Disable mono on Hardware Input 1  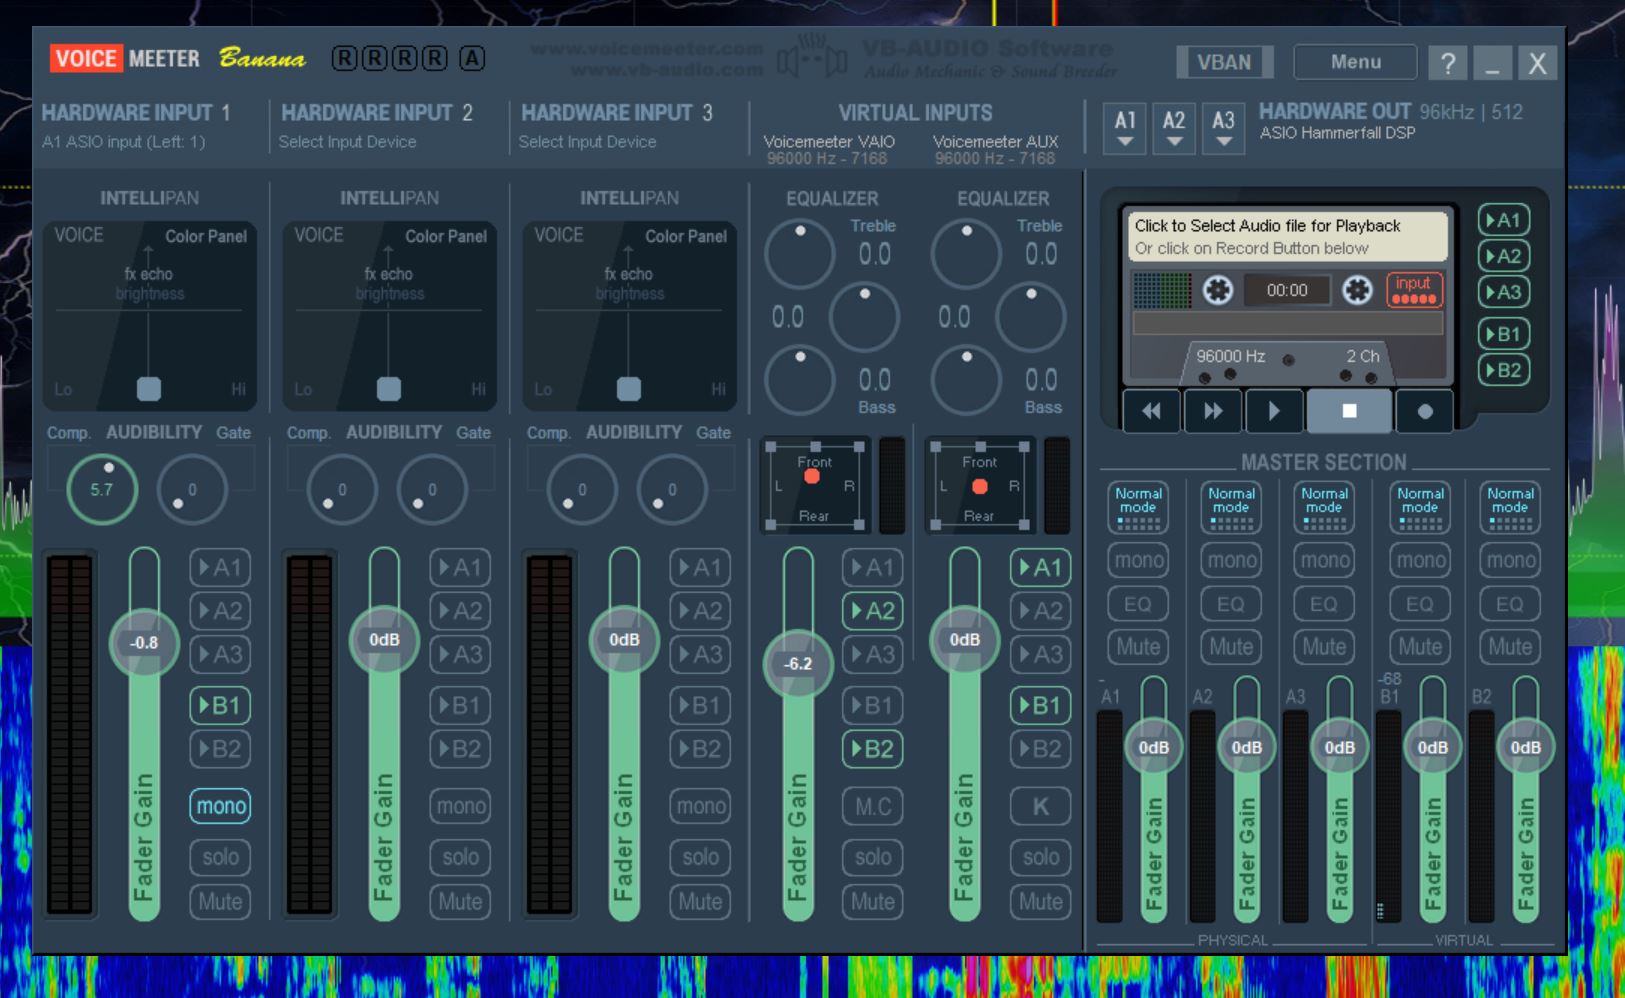pyautogui.click(x=221, y=806)
